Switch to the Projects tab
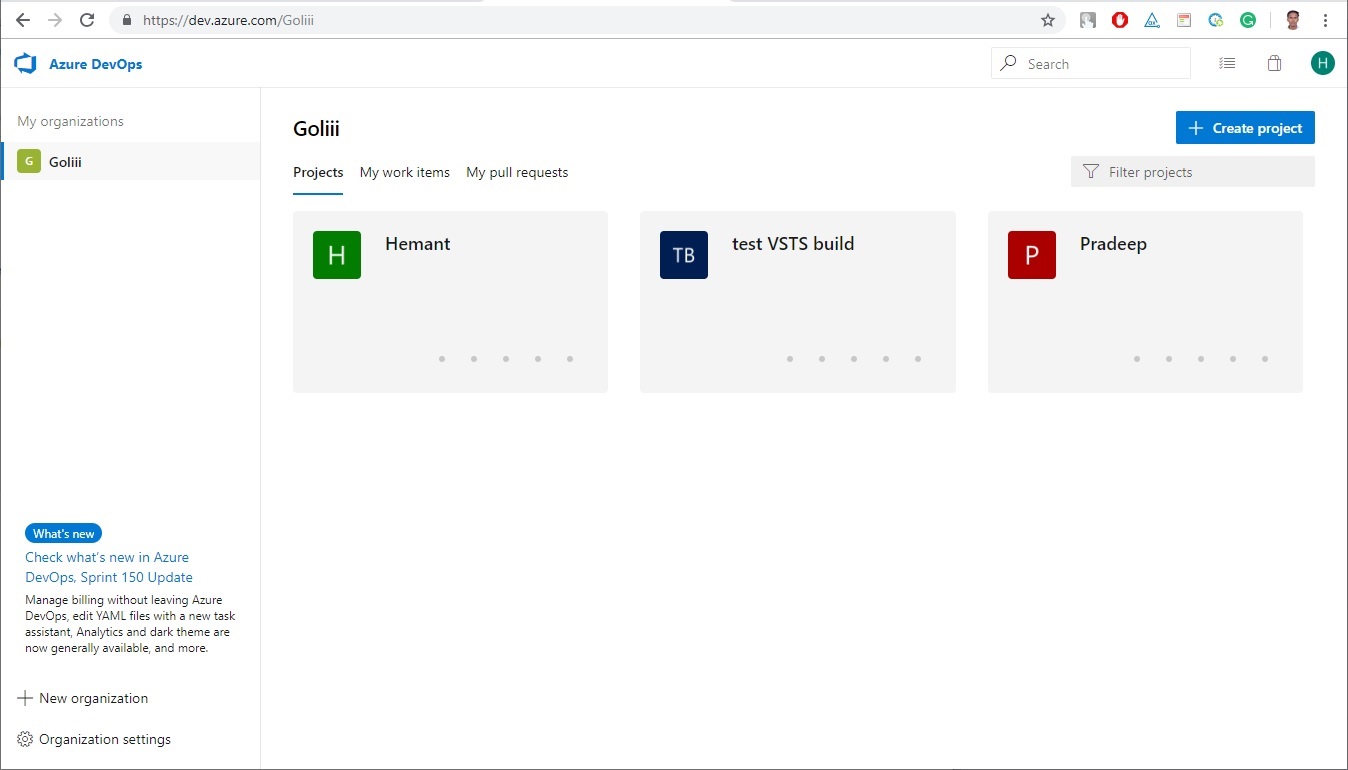Viewport: 1348px width, 770px height. 318,172
